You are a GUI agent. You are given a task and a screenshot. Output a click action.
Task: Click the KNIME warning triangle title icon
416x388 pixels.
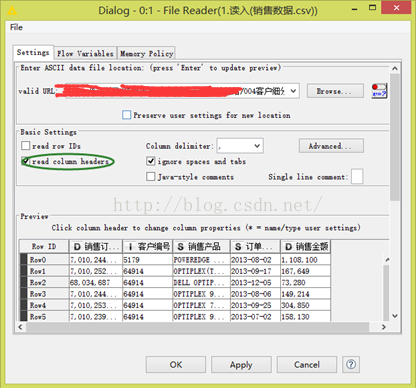(x=12, y=11)
